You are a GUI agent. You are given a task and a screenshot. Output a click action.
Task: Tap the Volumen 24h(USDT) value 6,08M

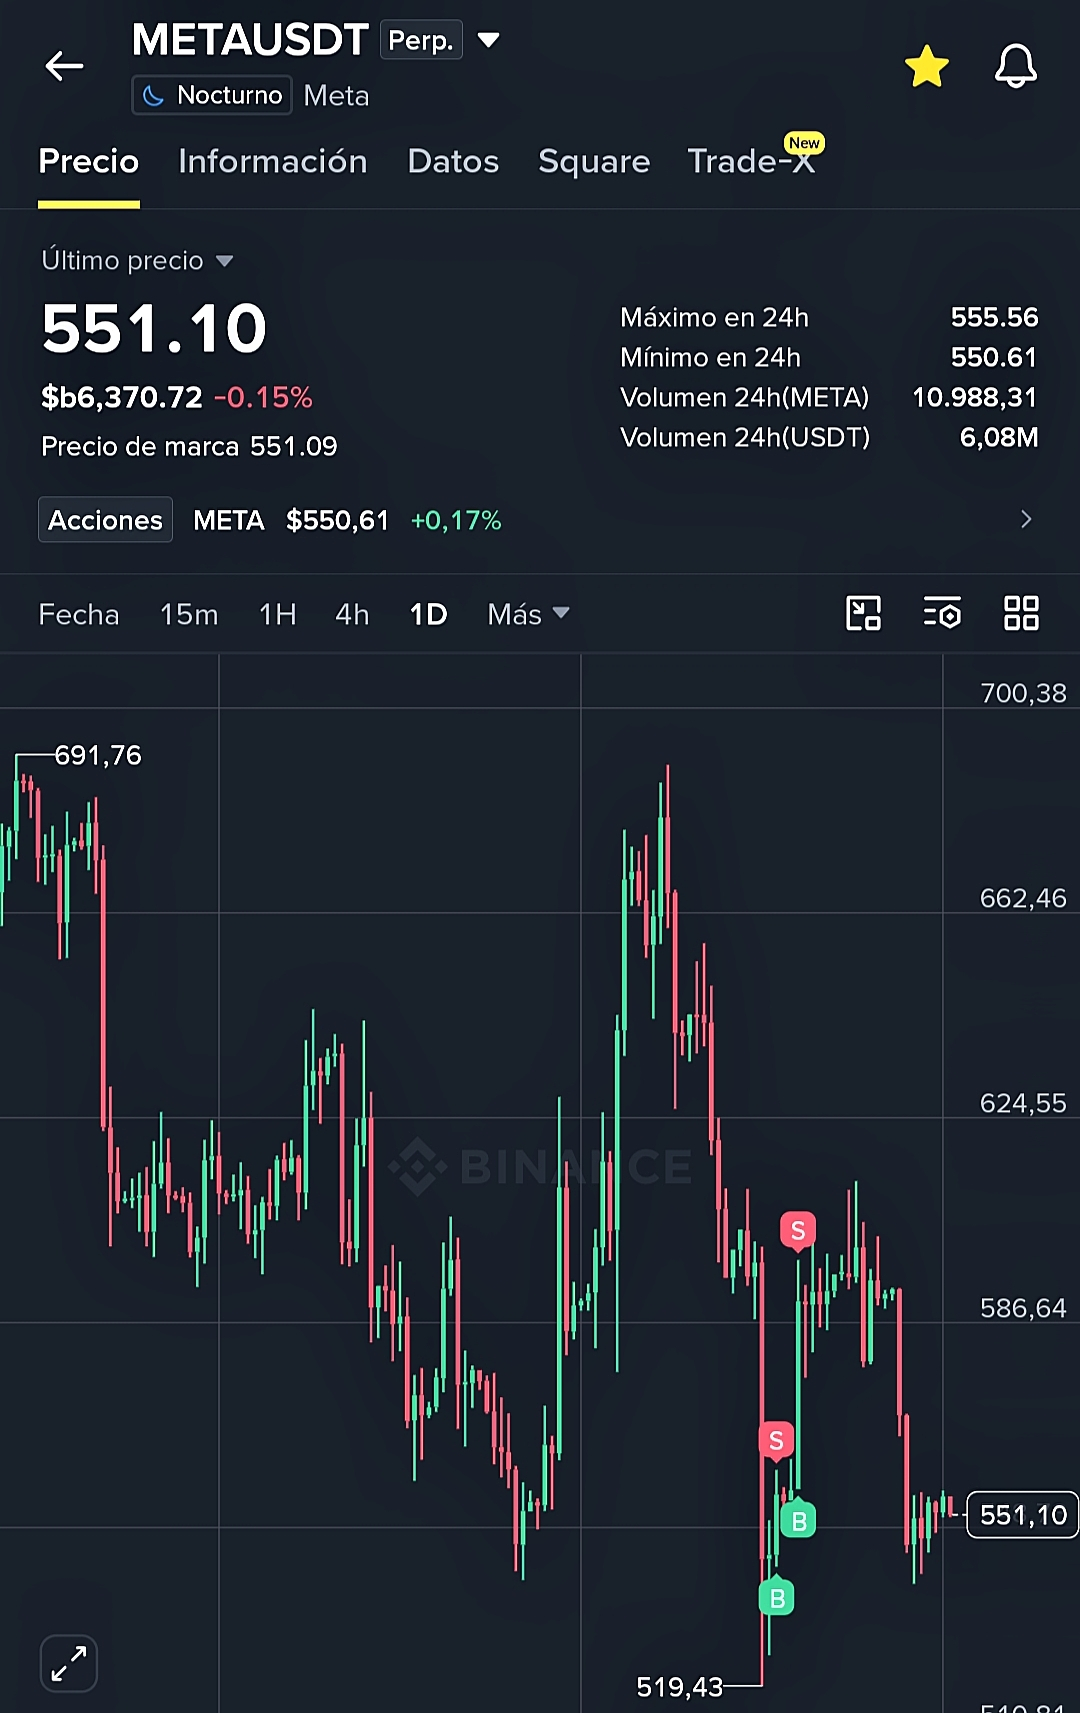point(999,437)
